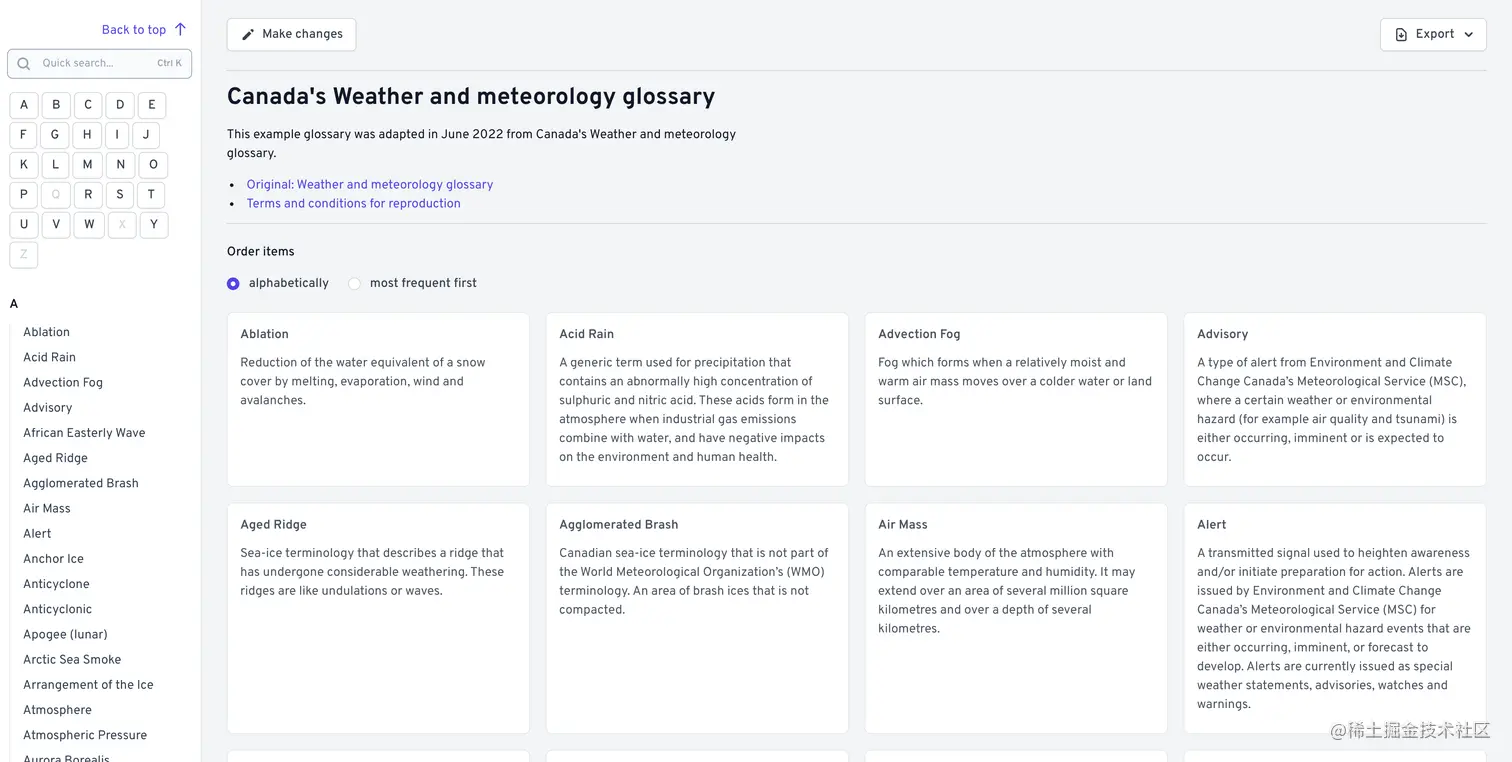Click the document icon on Export button
This screenshot has width=1512, height=762.
point(1401,34)
